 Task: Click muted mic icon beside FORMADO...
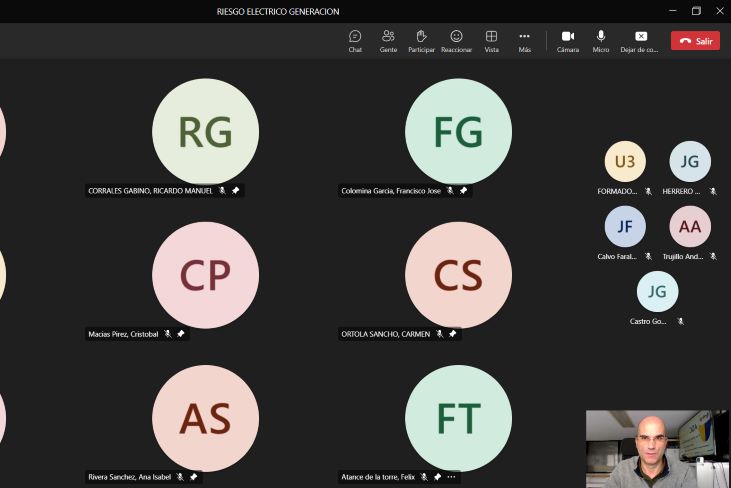click(x=648, y=191)
